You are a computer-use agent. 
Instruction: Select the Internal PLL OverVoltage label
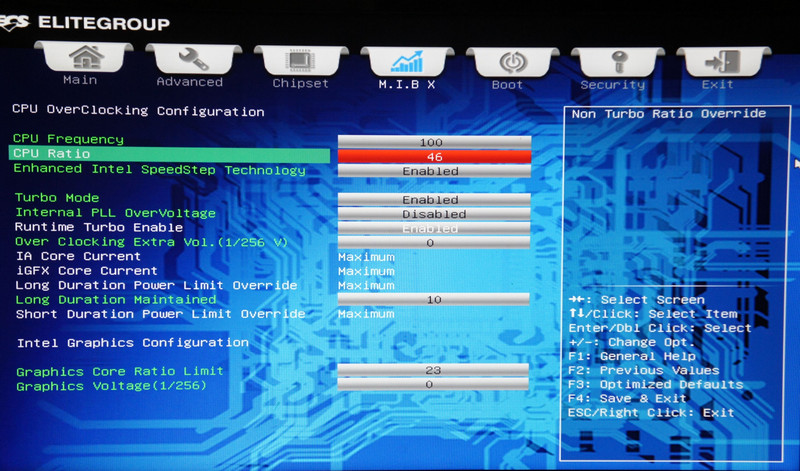pos(115,213)
